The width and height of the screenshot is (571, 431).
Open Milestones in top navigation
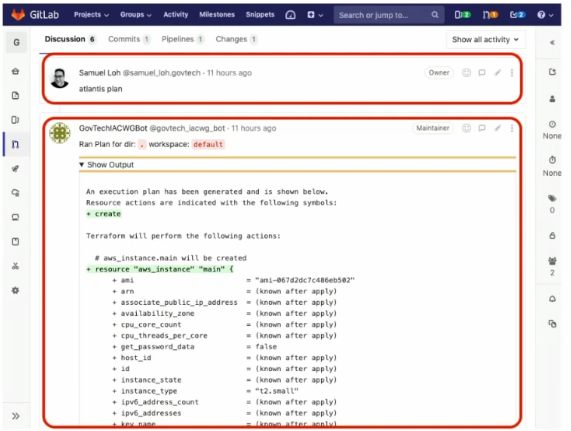[217, 15]
